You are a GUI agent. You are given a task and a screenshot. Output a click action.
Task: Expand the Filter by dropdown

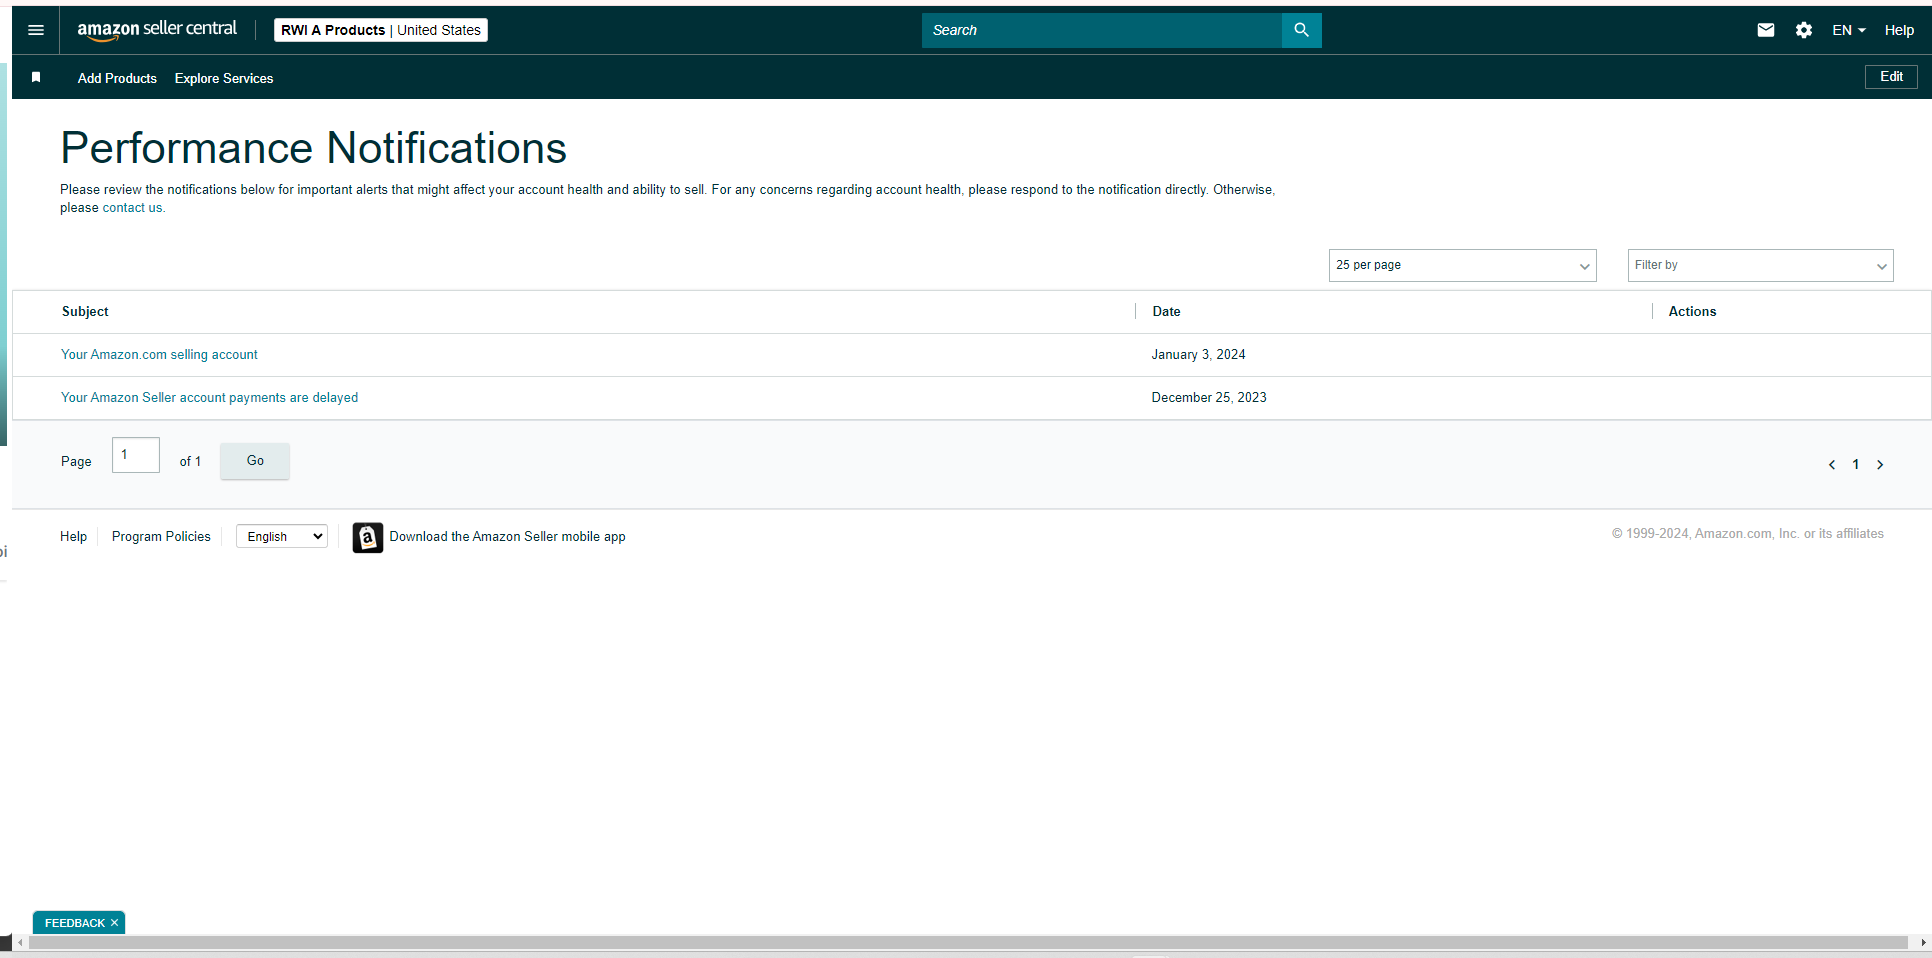[1760, 265]
